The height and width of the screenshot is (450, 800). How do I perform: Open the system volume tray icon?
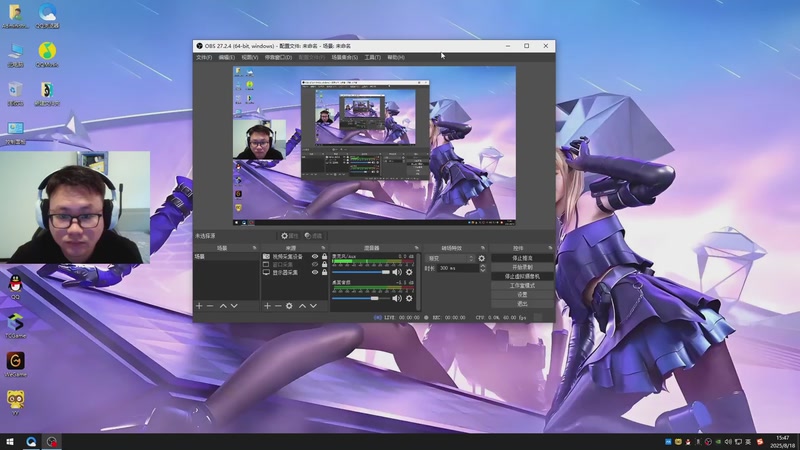[728, 442]
